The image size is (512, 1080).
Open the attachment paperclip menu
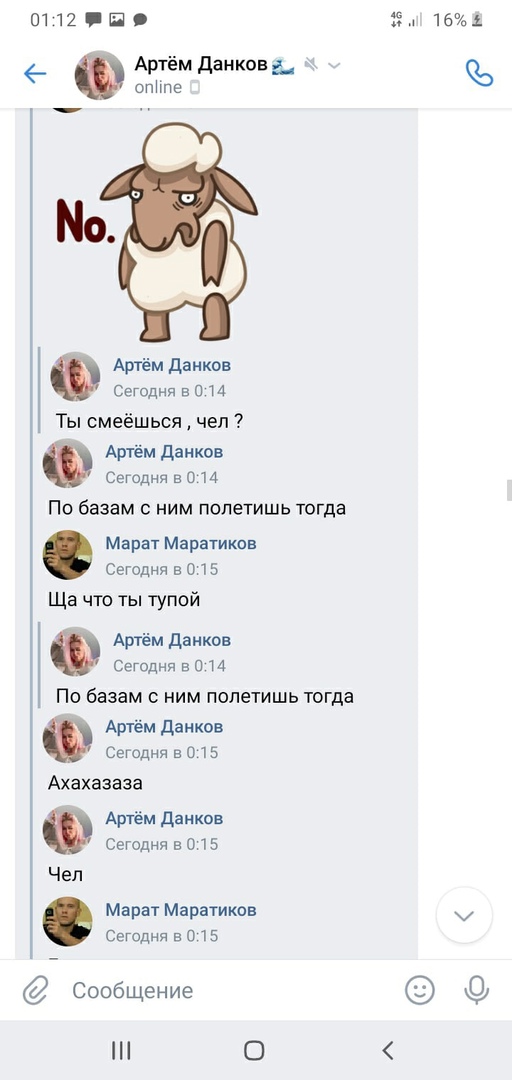(x=34, y=990)
